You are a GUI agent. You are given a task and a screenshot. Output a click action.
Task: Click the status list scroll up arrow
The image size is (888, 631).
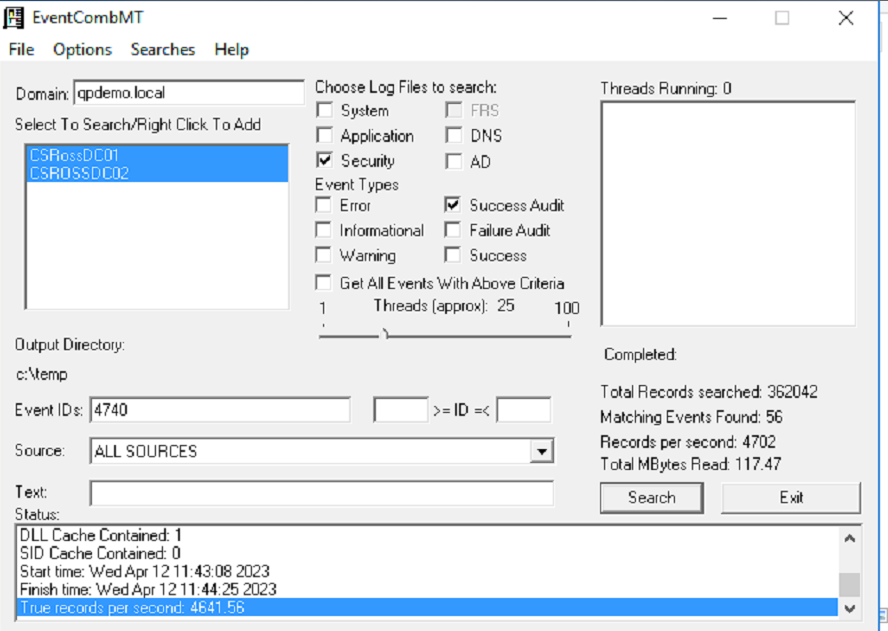tap(849, 538)
